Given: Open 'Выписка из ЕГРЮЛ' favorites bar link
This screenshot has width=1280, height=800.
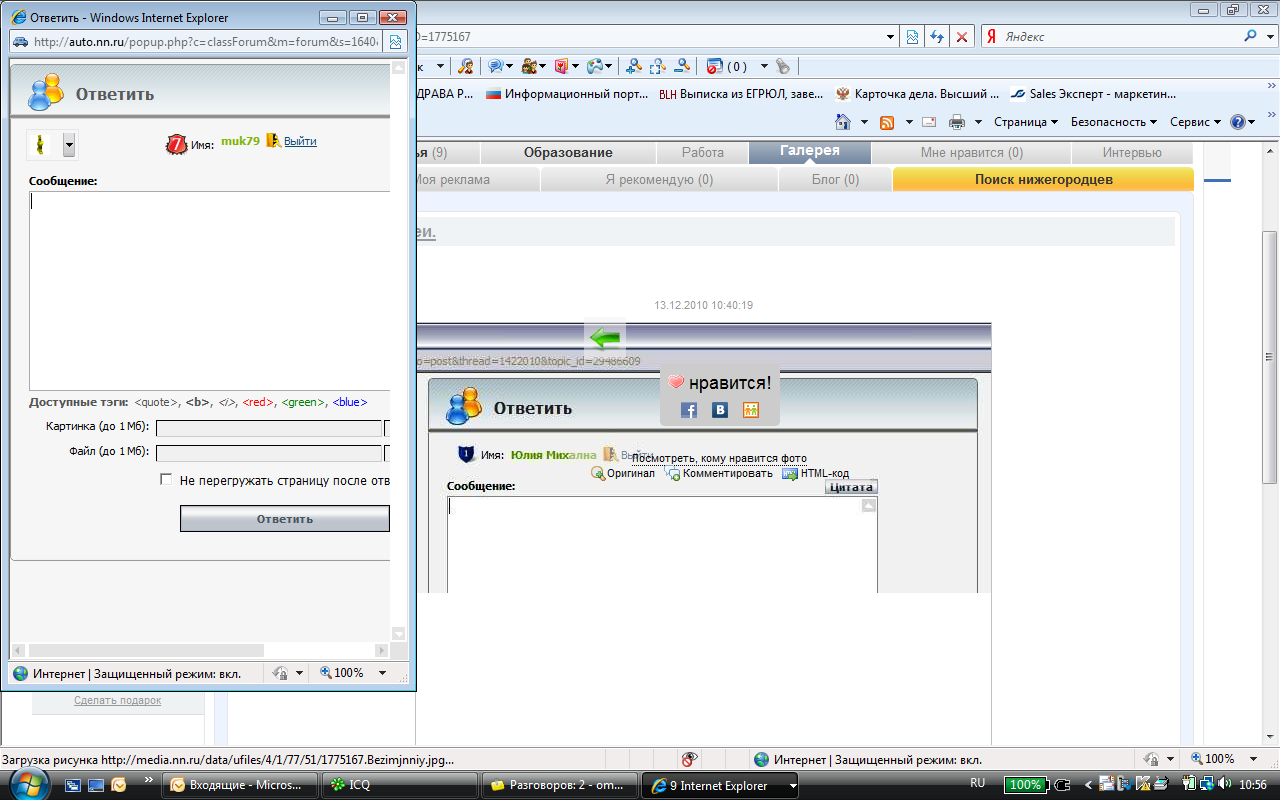Looking at the screenshot, I should click(x=742, y=94).
